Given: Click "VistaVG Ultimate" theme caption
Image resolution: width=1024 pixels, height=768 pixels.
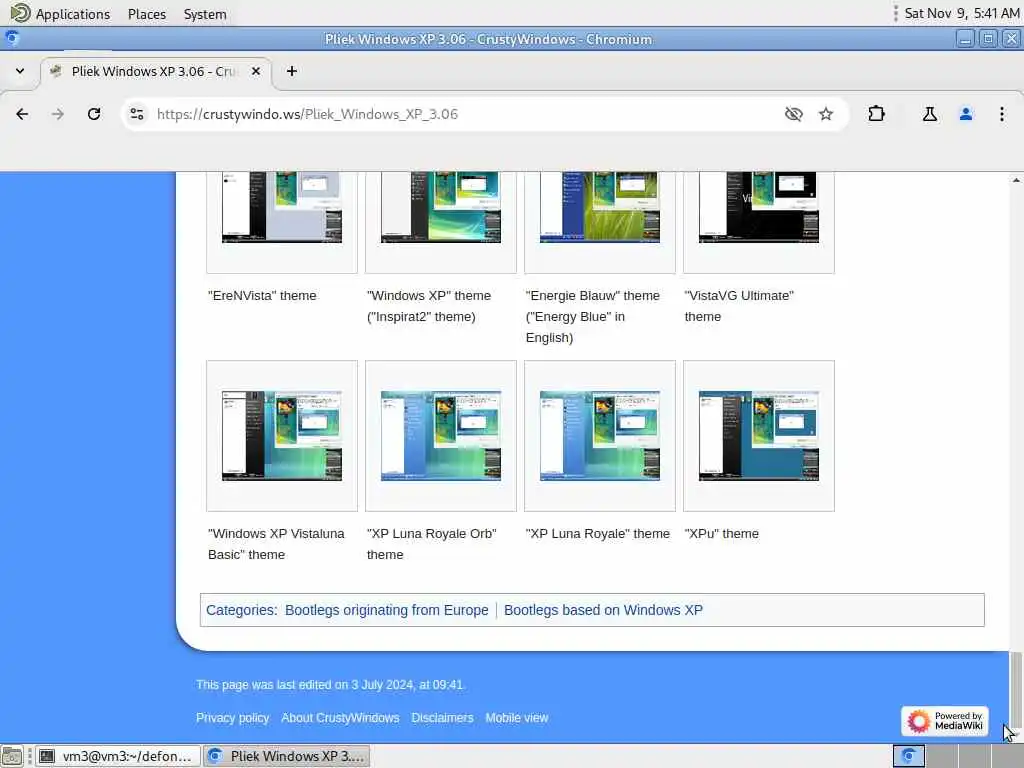Looking at the screenshot, I should pyautogui.click(x=739, y=306).
